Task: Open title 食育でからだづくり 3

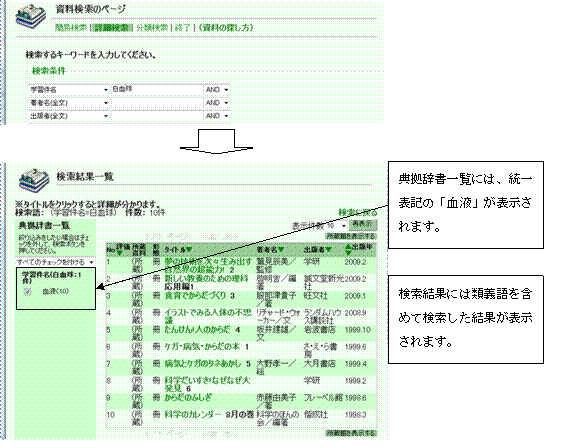Action: click(x=200, y=296)
